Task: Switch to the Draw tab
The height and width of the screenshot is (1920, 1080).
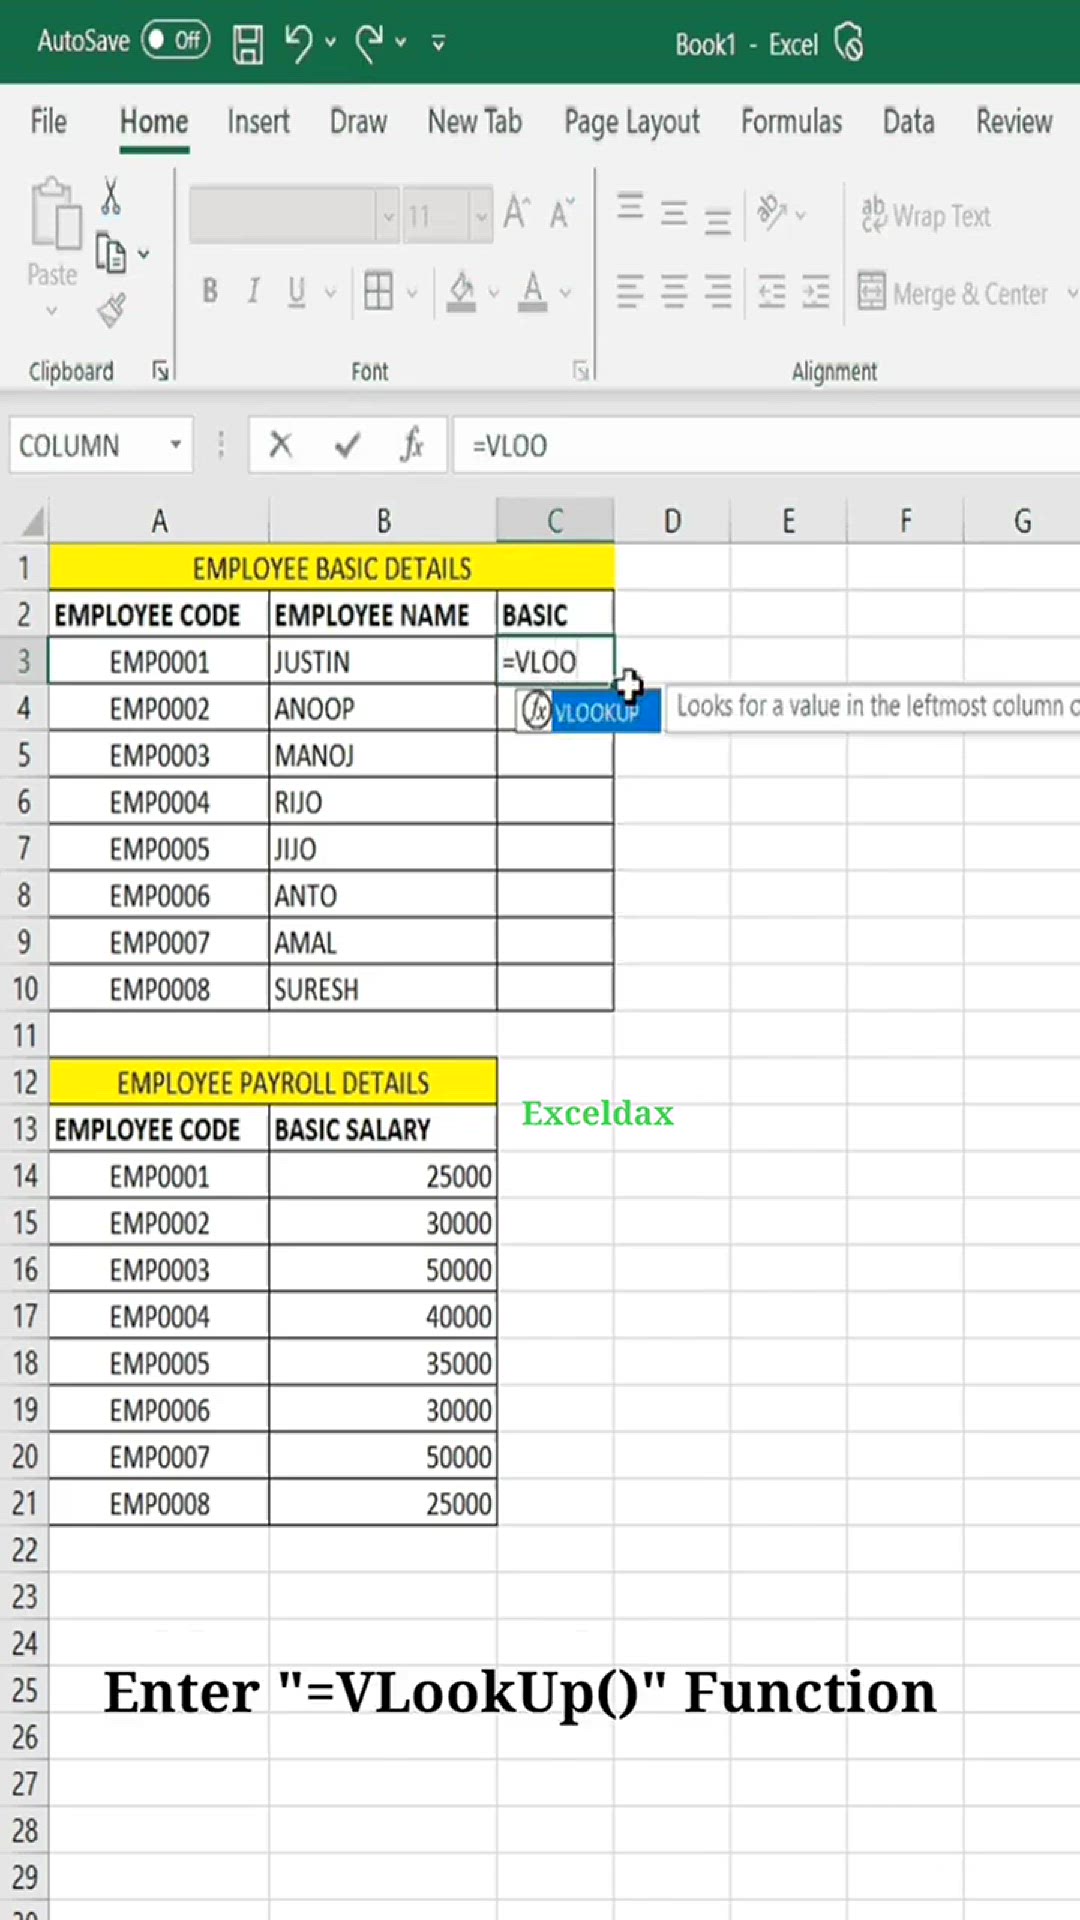Action: click(x=358, y=121)
